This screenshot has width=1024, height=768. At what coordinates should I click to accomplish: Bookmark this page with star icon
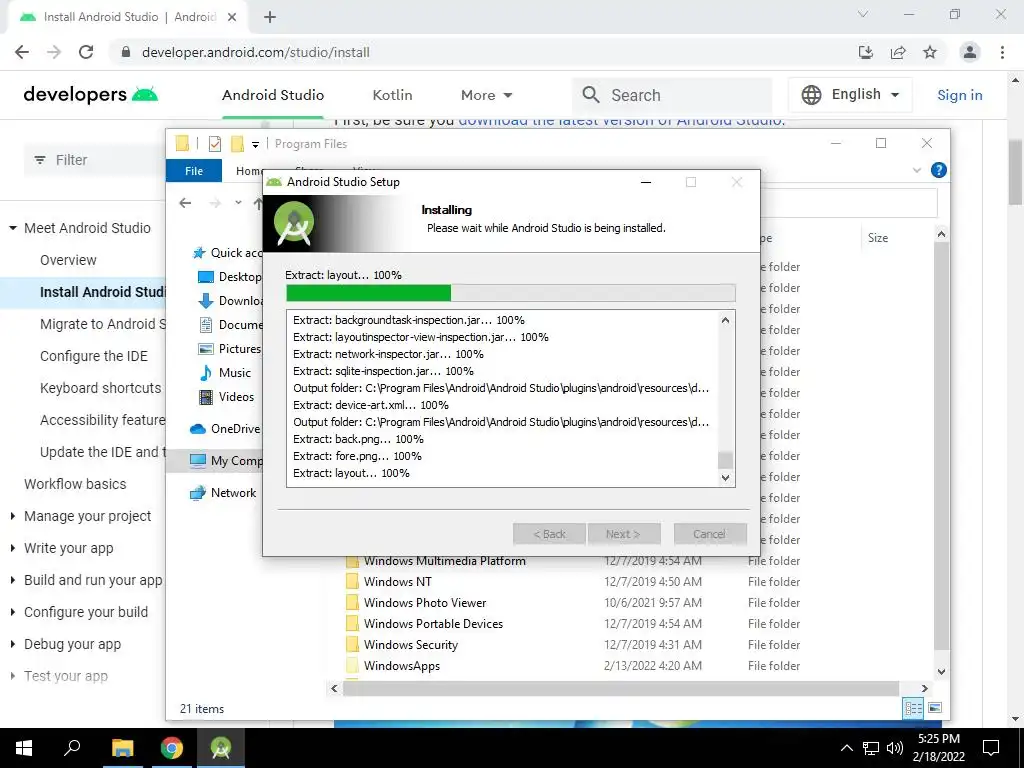[930, 52]
